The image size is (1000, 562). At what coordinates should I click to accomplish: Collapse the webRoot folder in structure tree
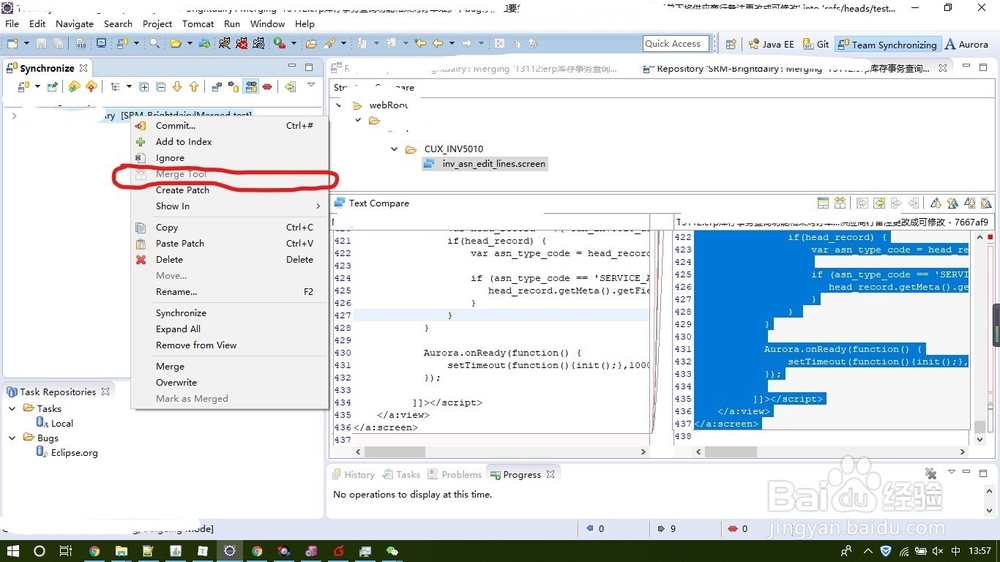(339, 105)
